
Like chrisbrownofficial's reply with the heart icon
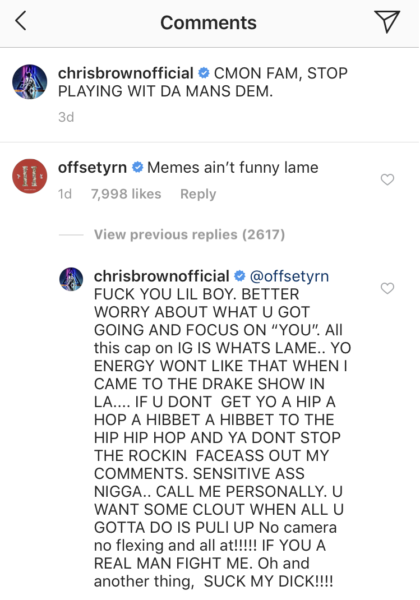387,288
